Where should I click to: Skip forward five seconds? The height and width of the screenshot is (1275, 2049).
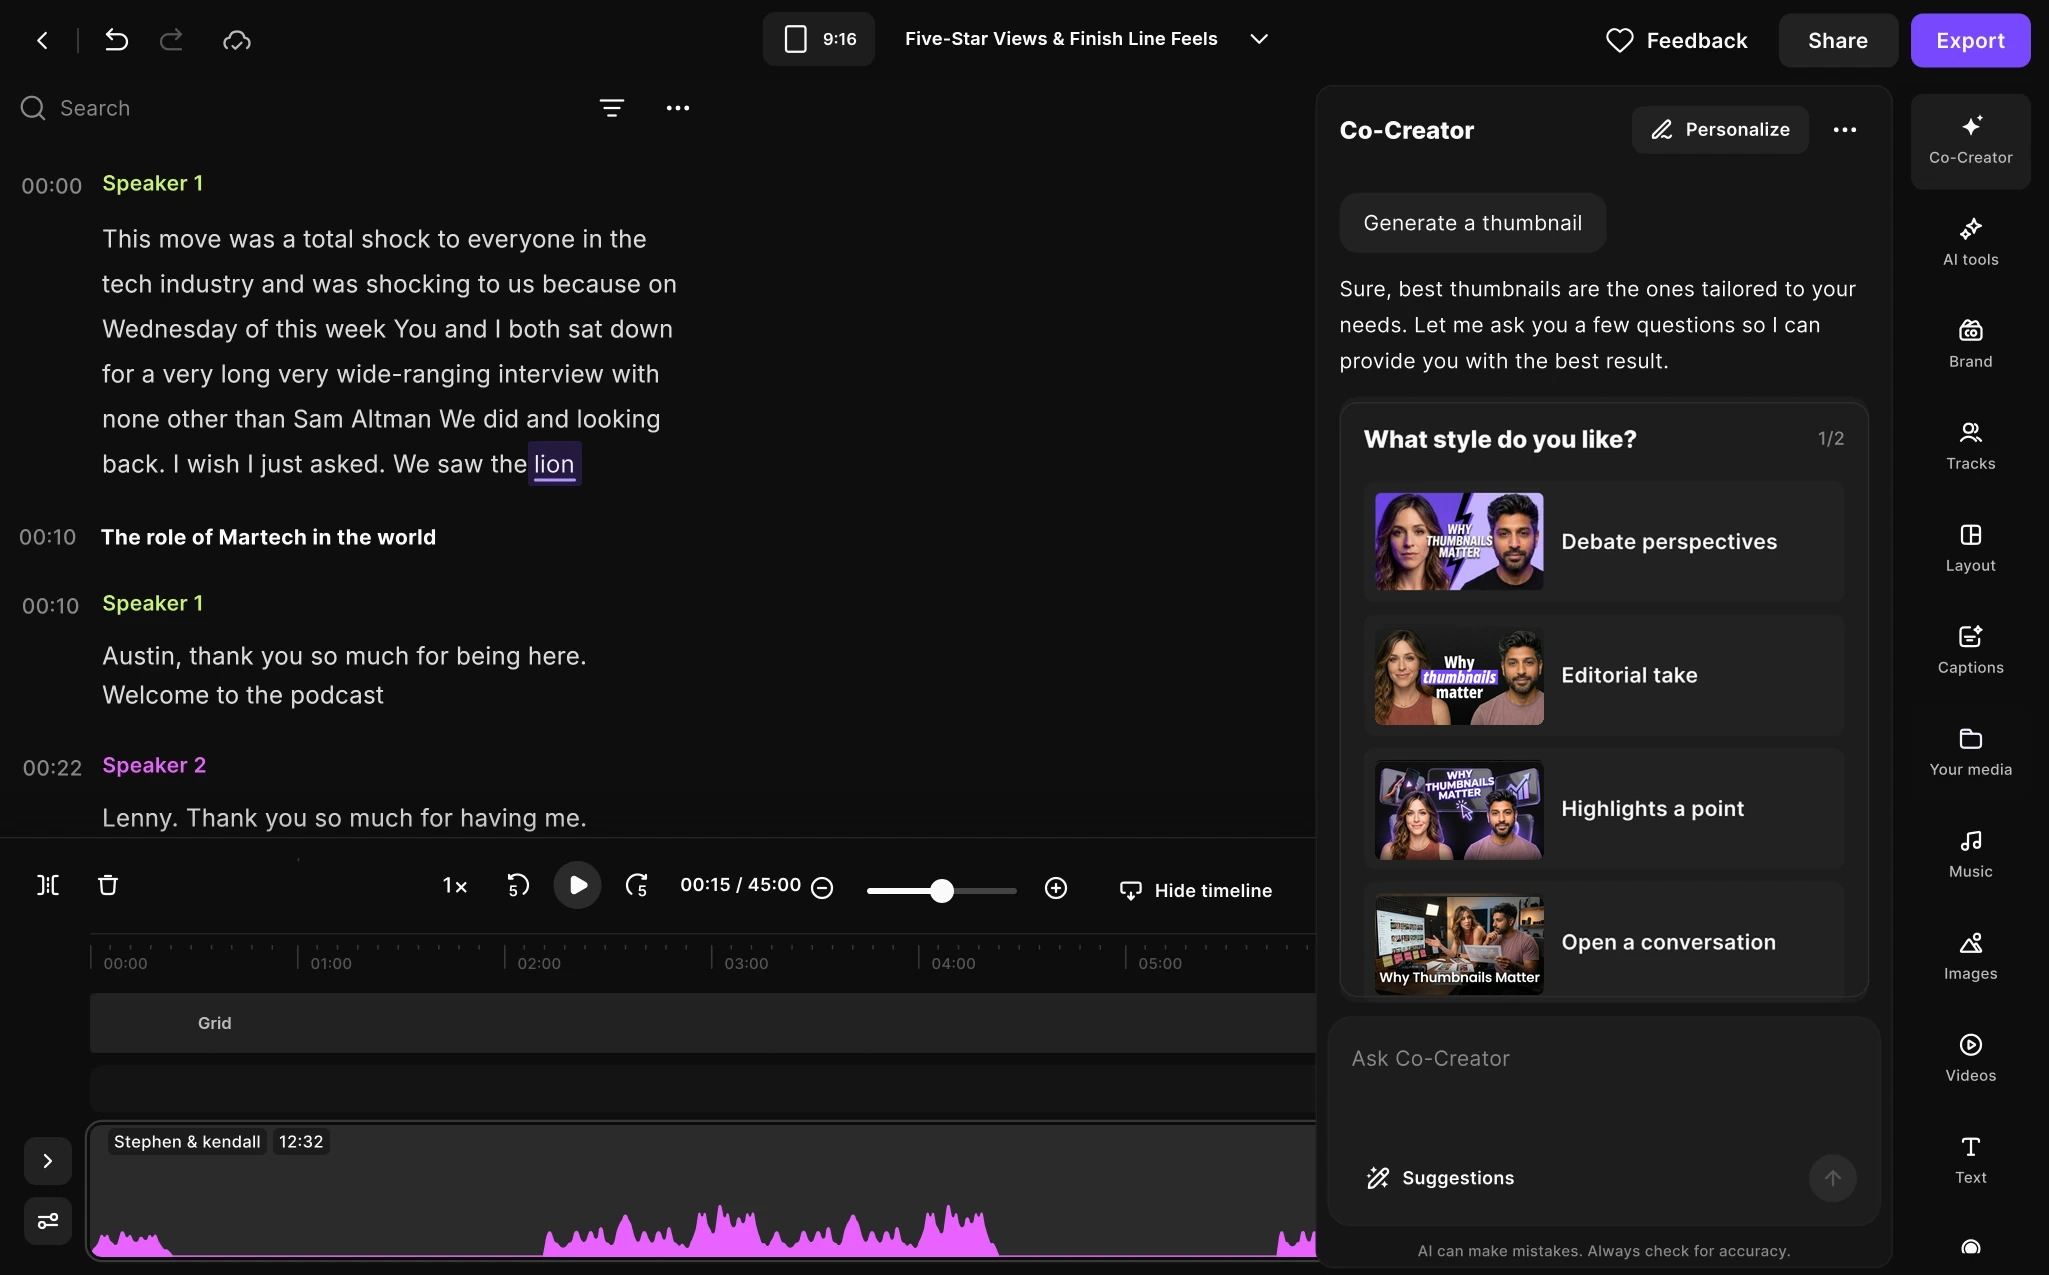coord(637,885)
